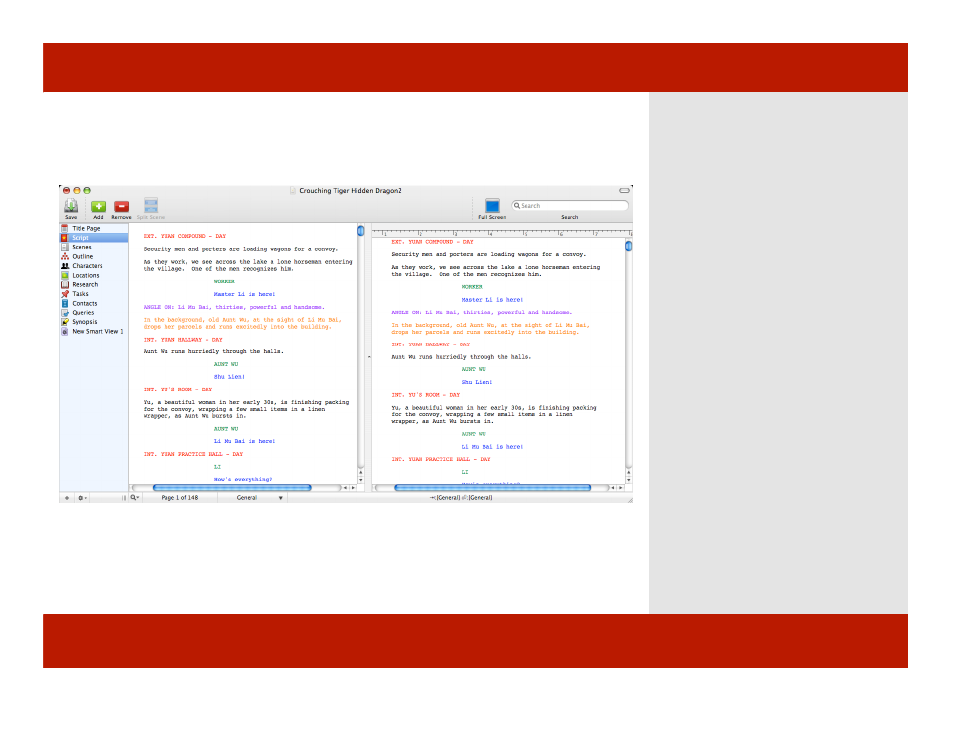
Task: Open the Scenes view in sidebar
Action: pos(94,247)
